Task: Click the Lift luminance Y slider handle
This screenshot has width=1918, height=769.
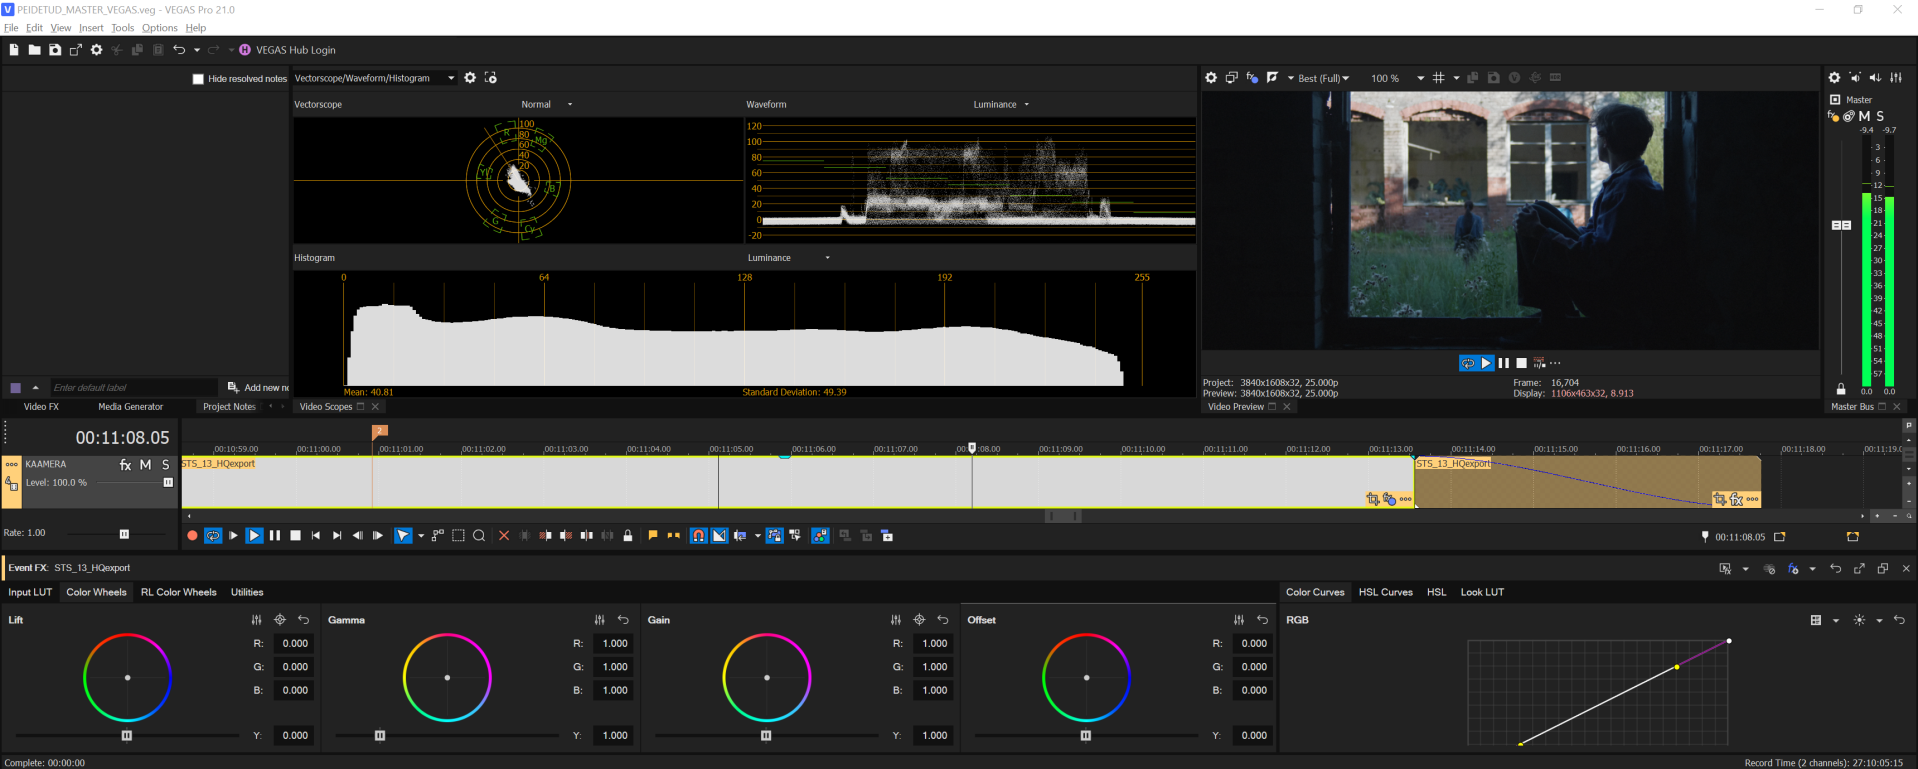Action: tap(127, 735)
